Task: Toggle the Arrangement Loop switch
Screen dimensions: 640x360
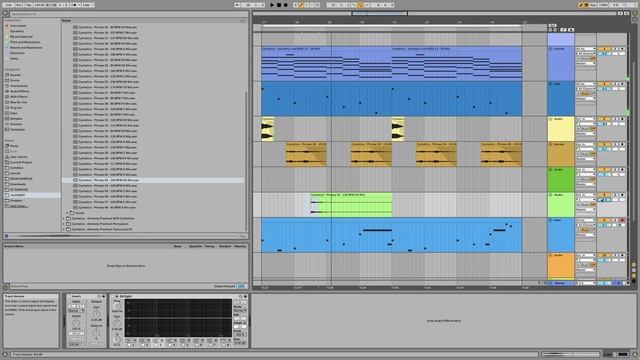Action: 360,5
